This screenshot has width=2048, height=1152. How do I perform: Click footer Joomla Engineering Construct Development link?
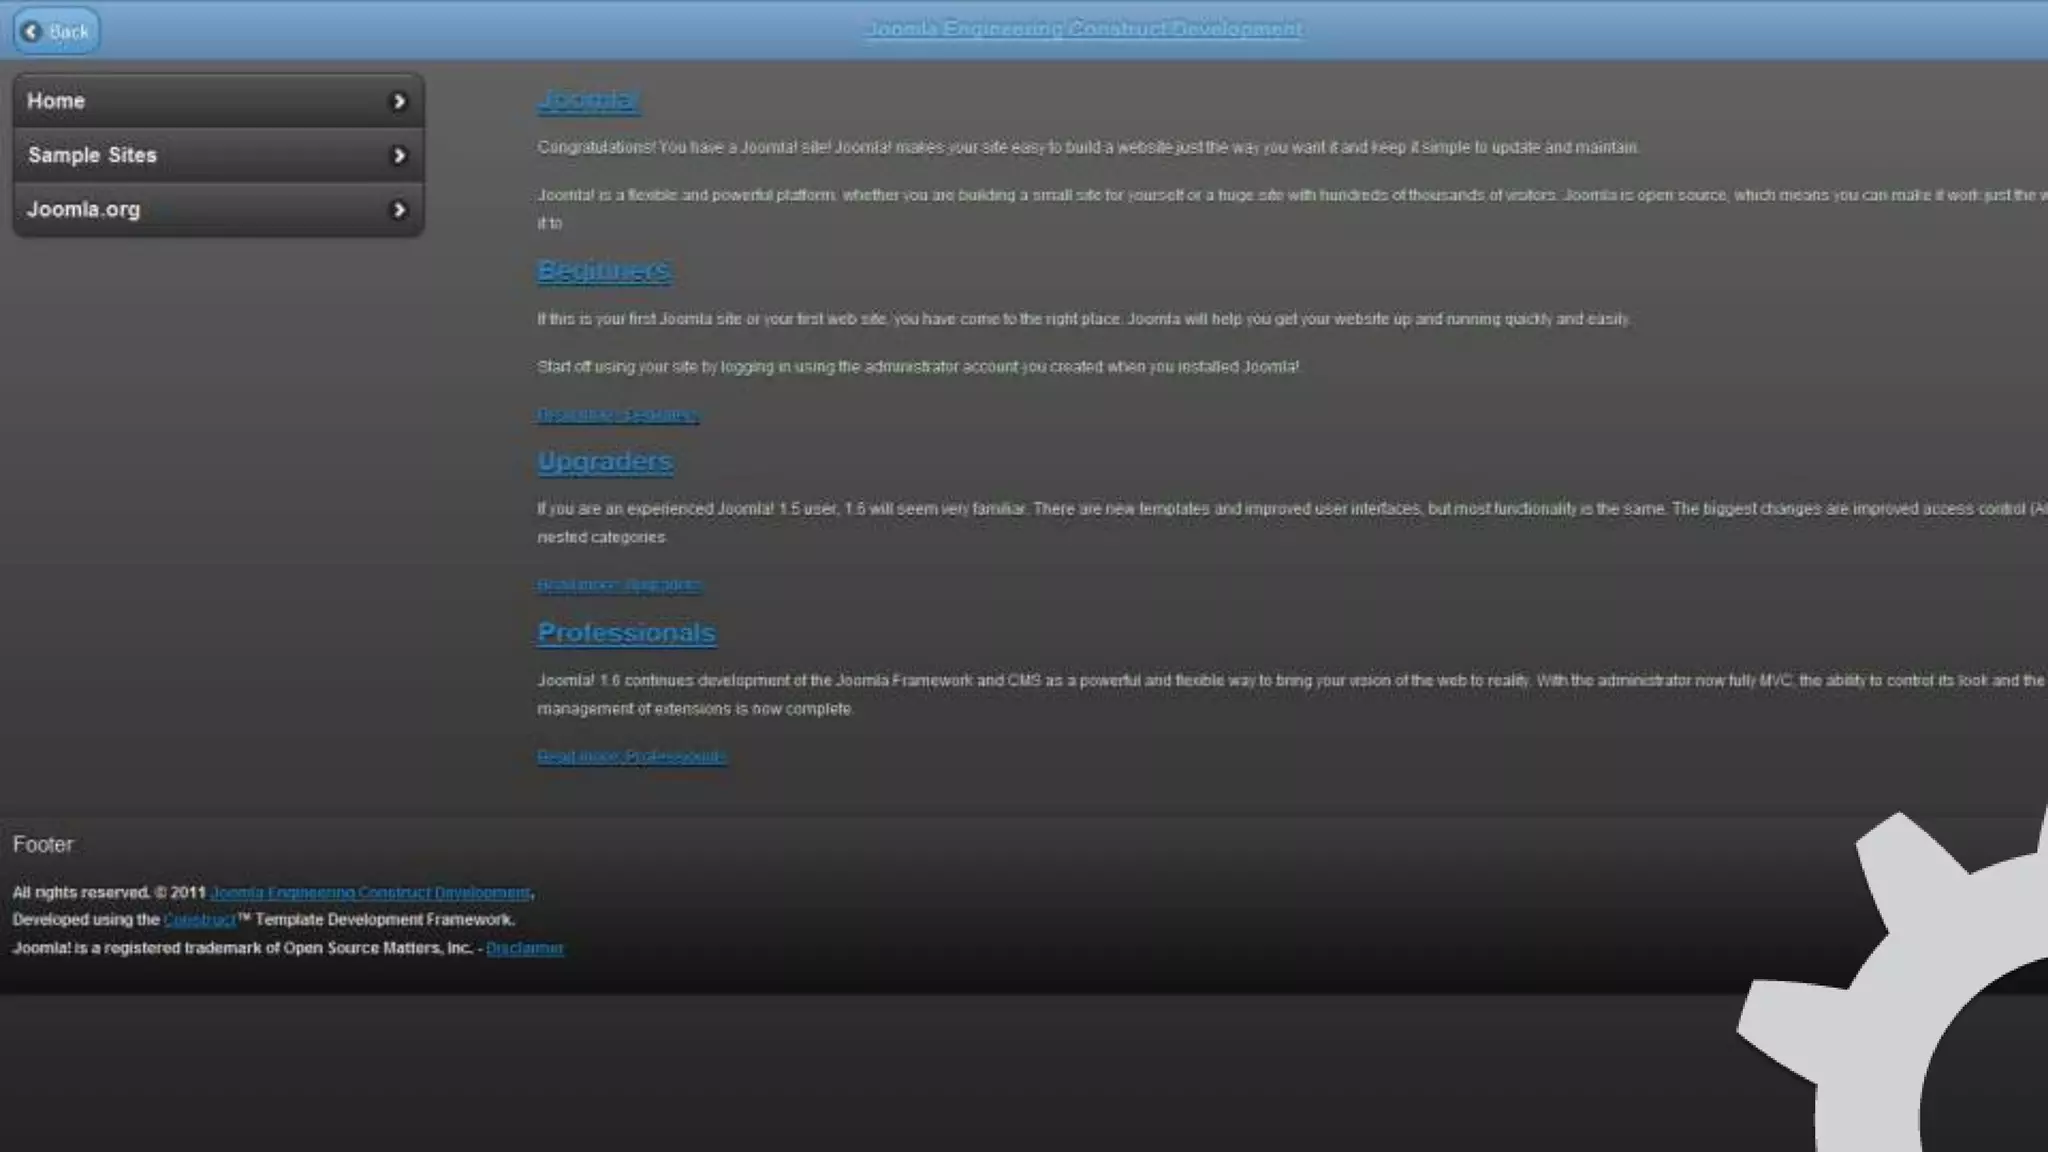pos(370,893)
